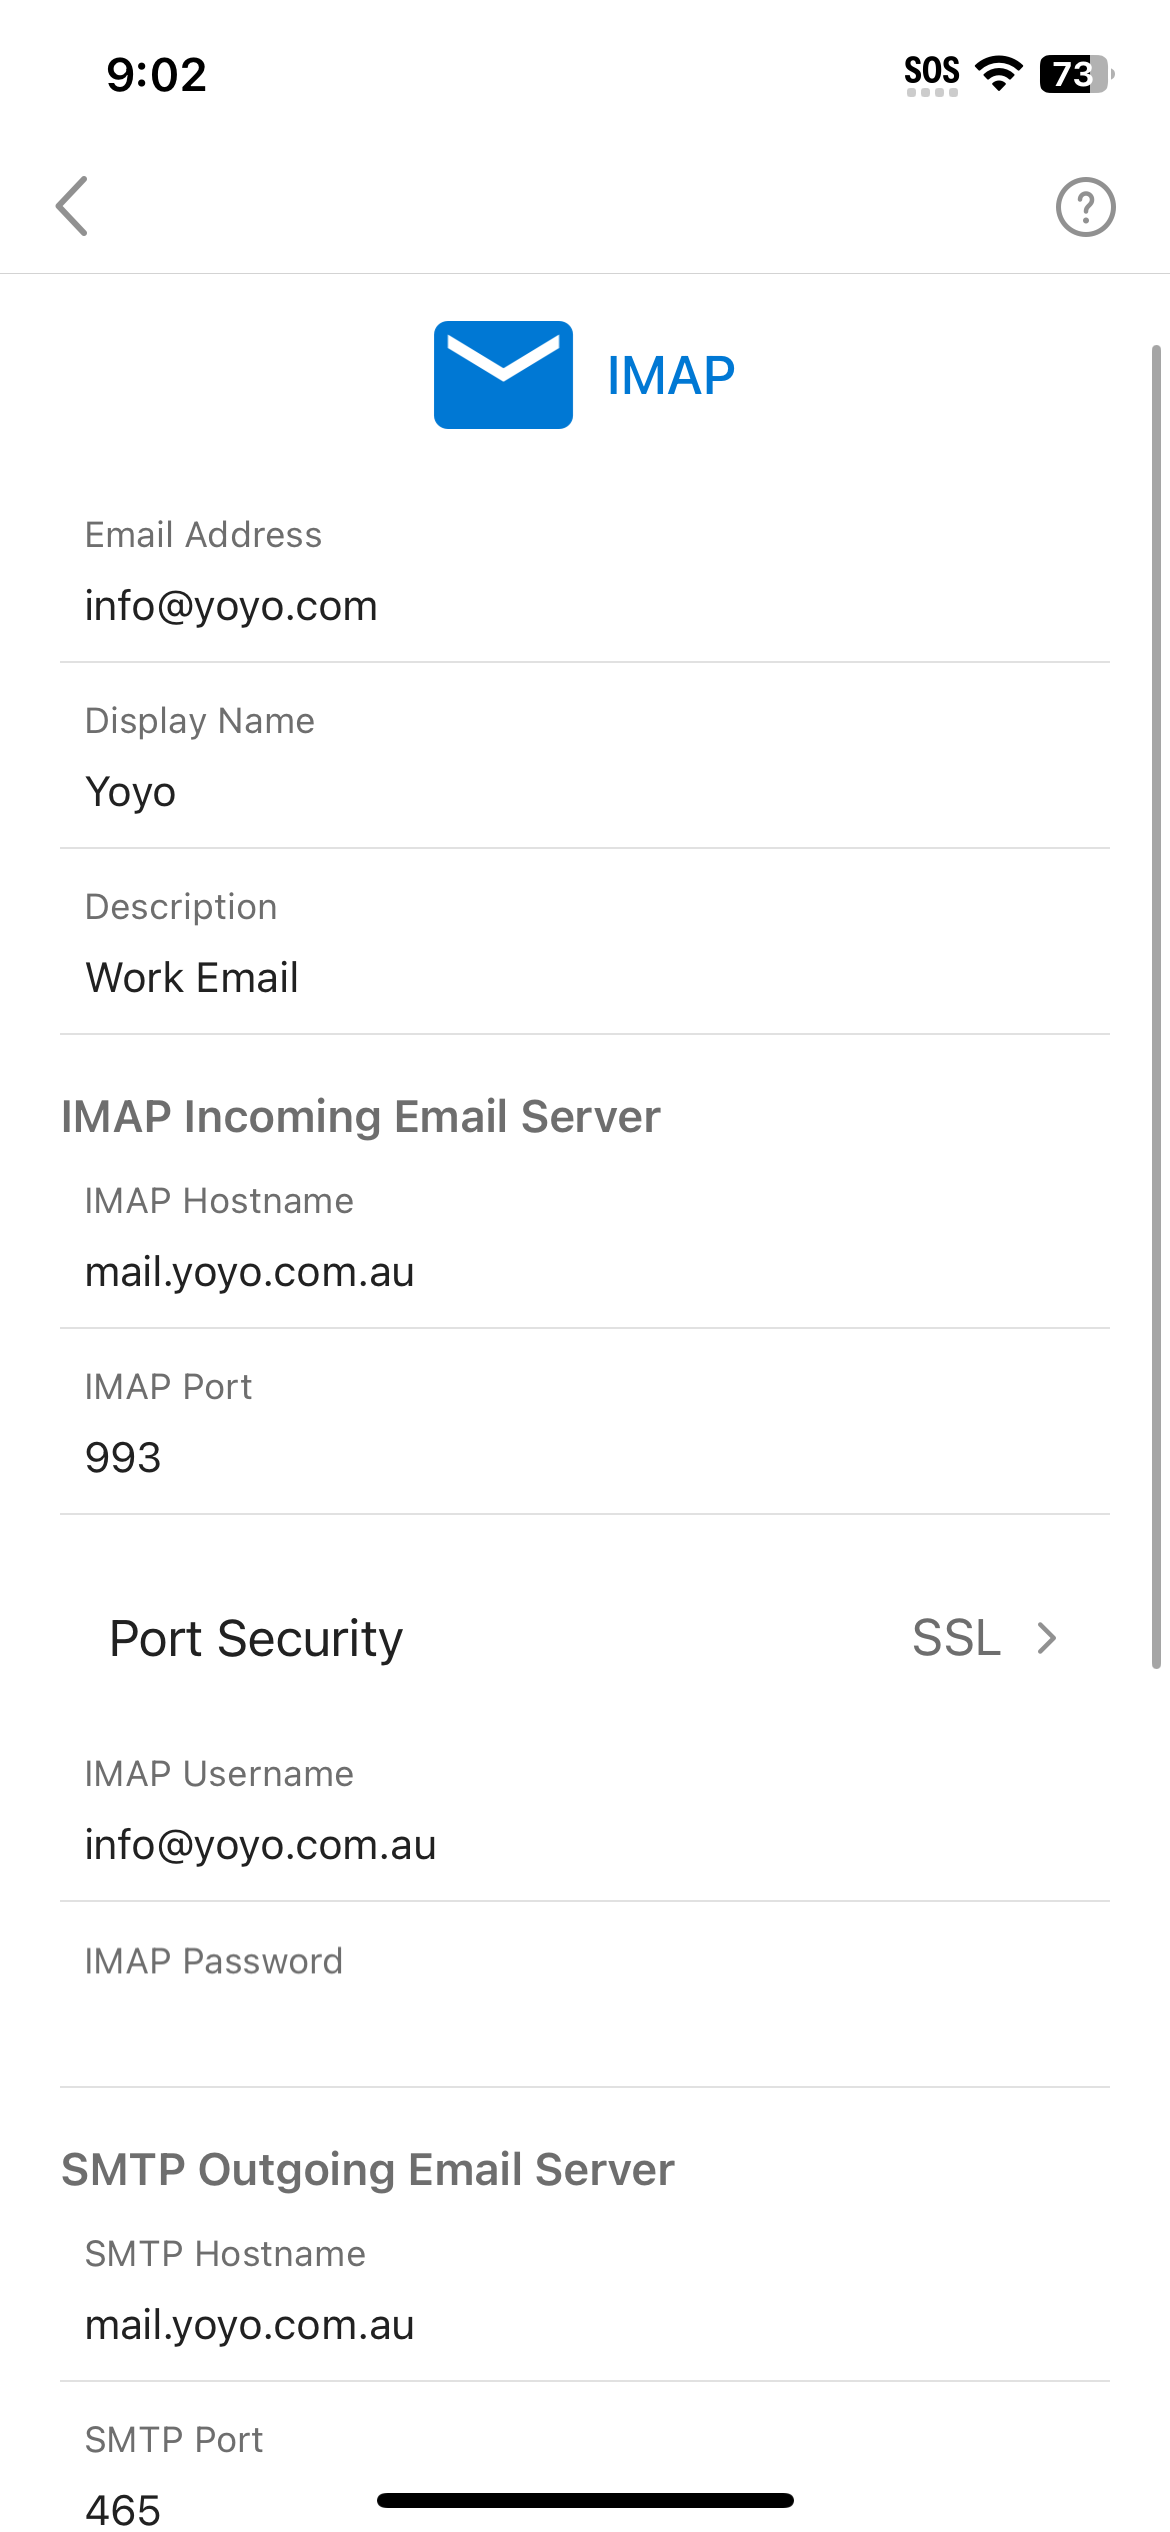This screenshot has width=1170, height=2532.
Task: Tap the IMAP Hostname label
Action: (219, 1201)
